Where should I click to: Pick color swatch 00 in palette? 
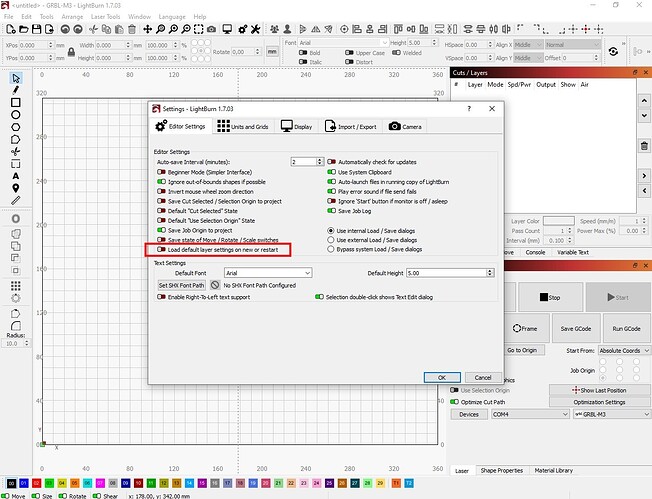[x=11, y=483]
